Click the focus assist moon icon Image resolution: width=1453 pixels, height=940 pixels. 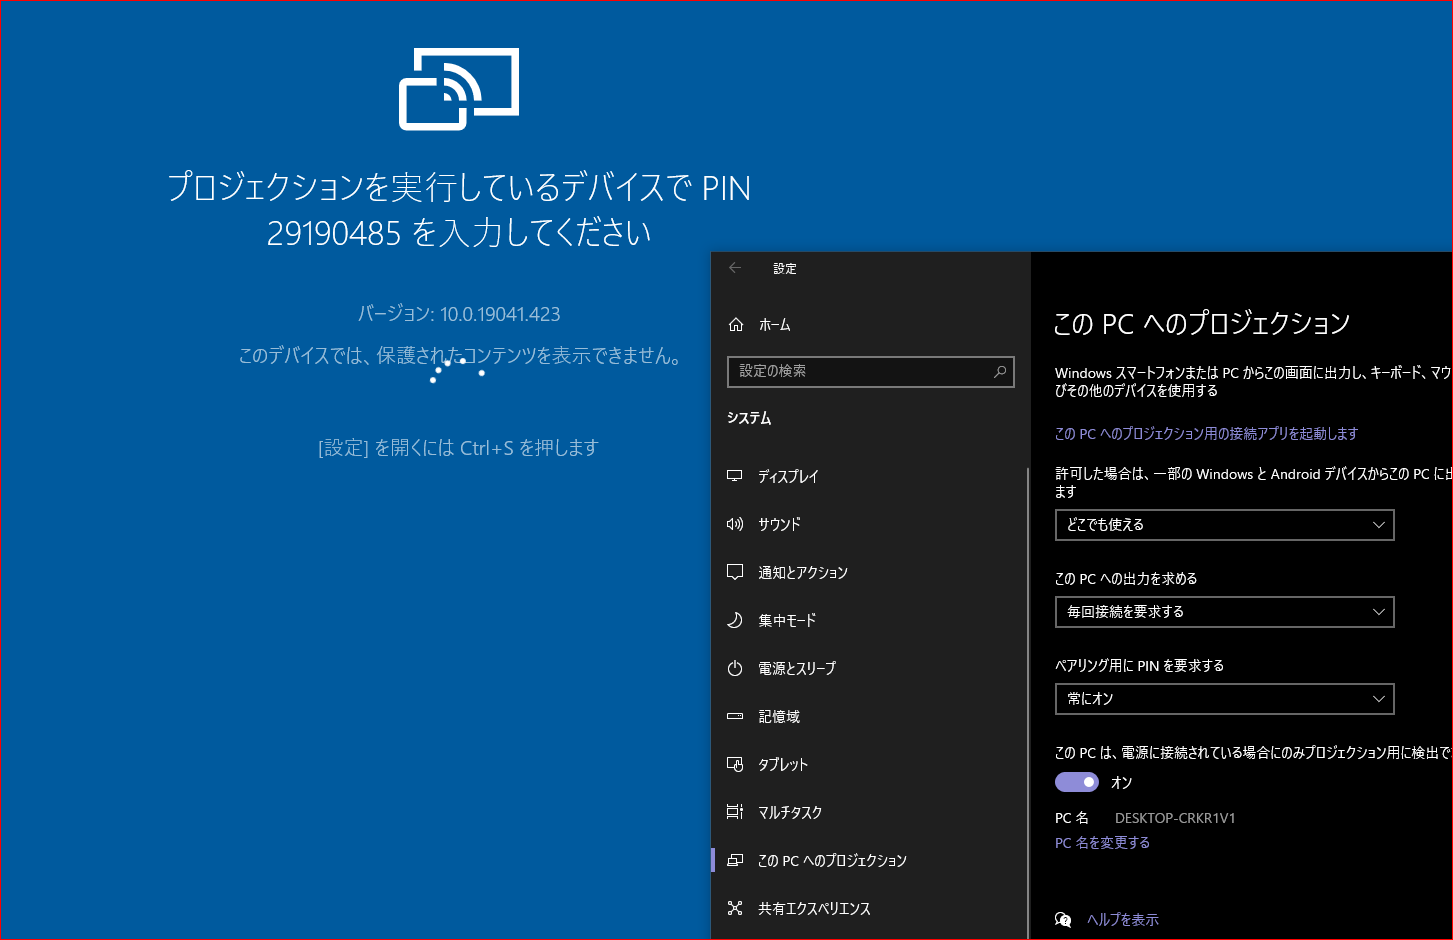coord(735,620)
